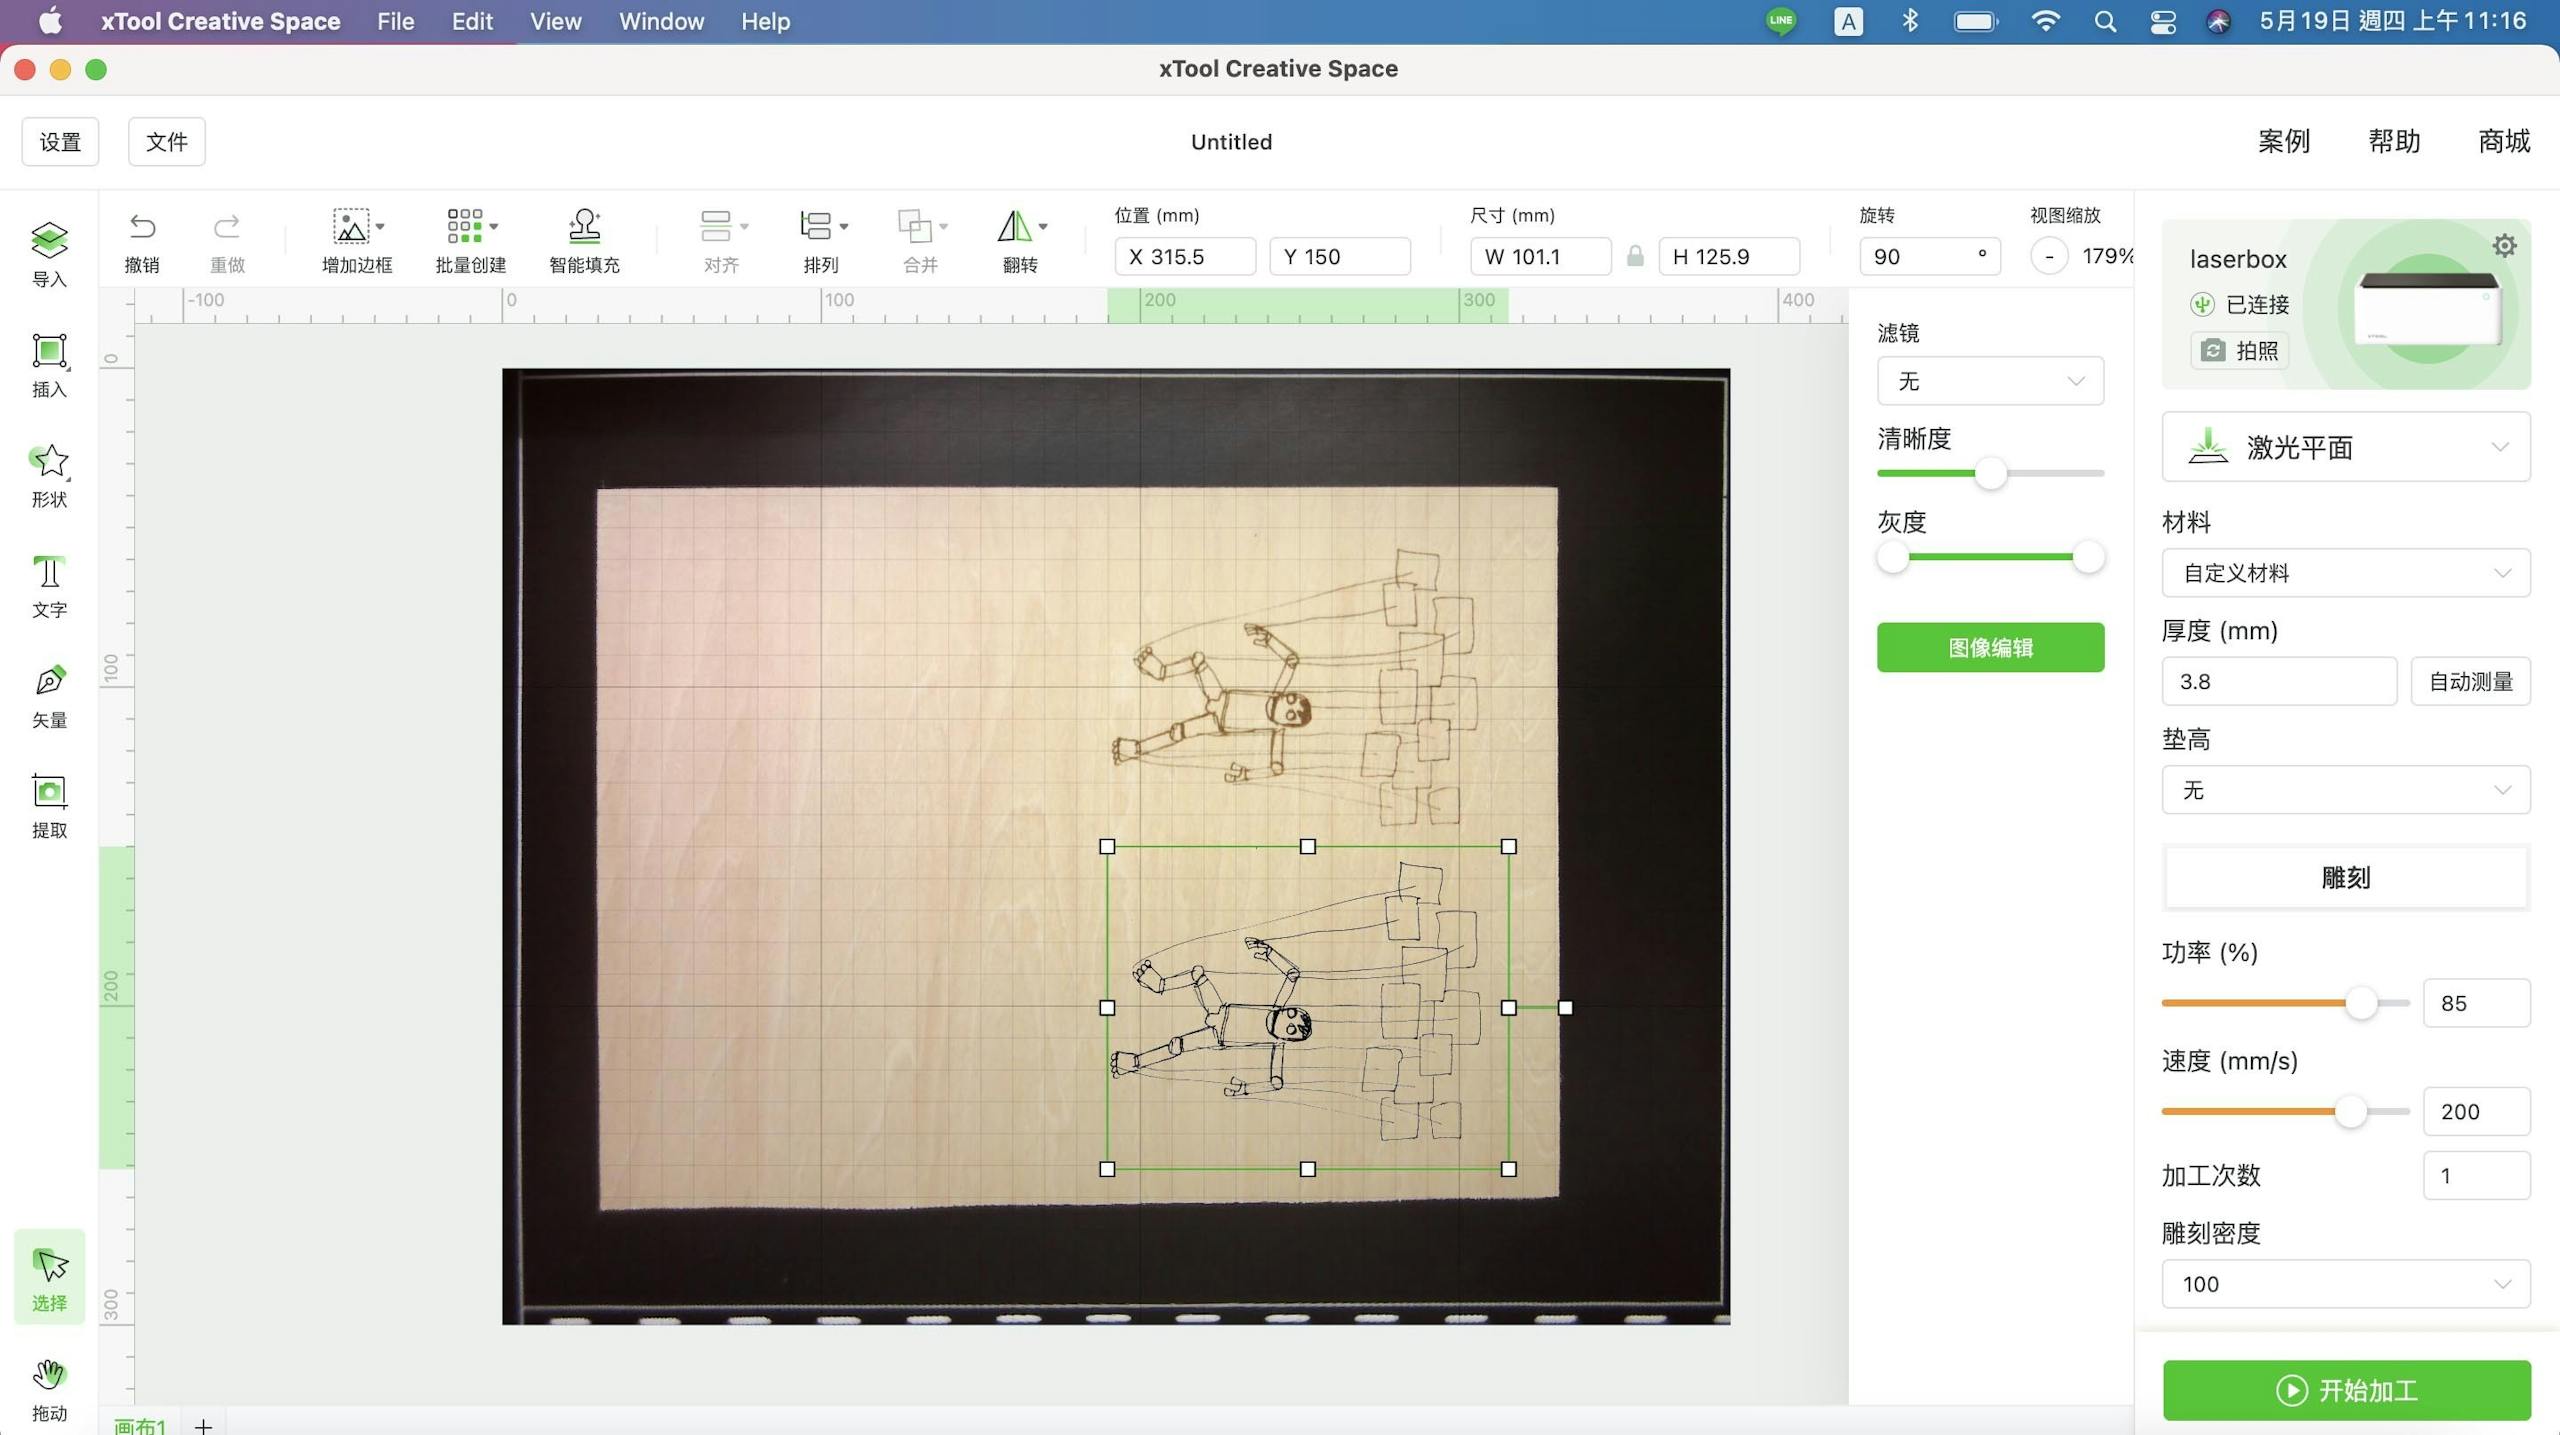This screenshot has height=1435, width=2560.
Task: Activate the 选择 select cursor tool
Action: 49,1278
